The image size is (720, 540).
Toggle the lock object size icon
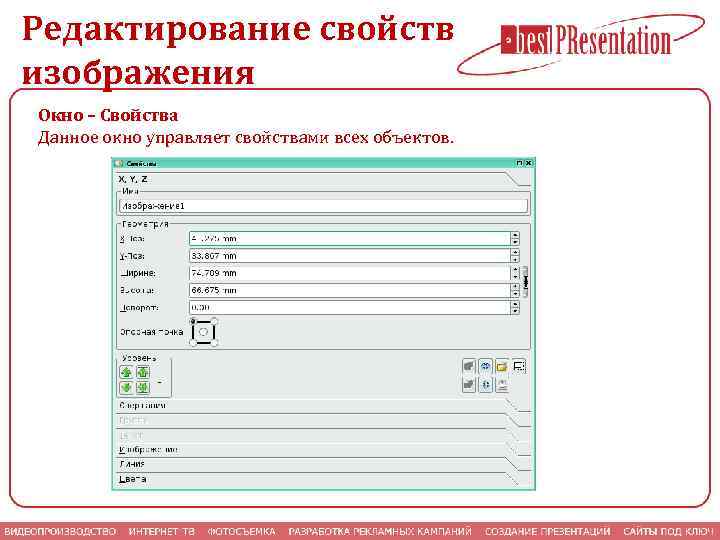pyautogui.click(x=502, y=385)
